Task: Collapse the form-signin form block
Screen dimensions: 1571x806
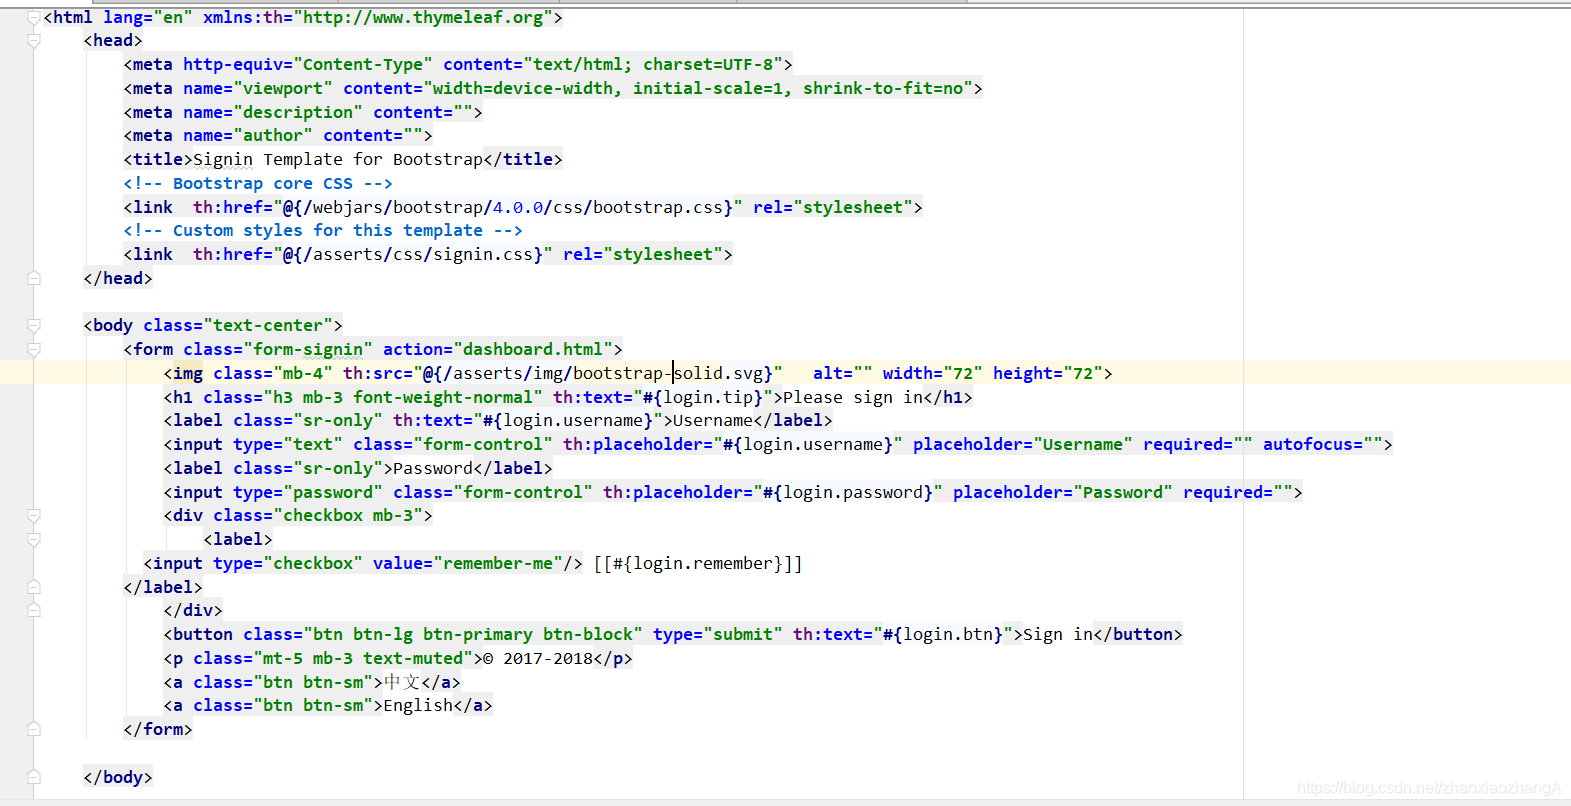Action: pos(34,350)
